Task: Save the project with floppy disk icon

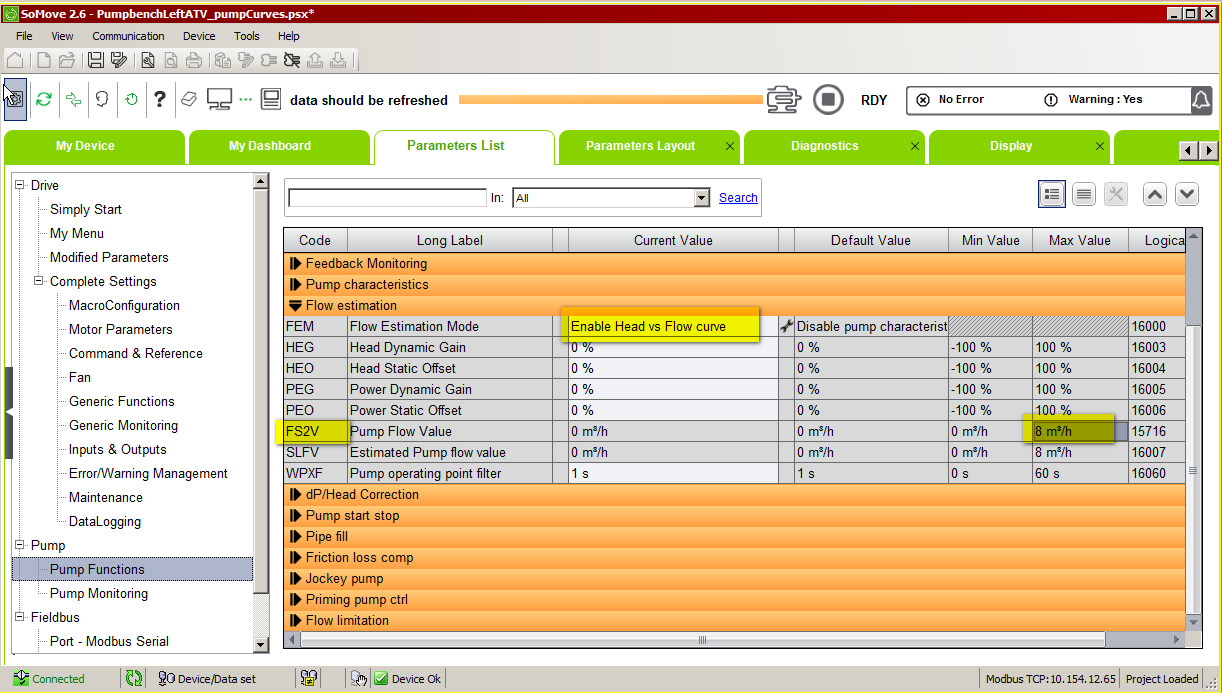Action: [x=95, y=60]
